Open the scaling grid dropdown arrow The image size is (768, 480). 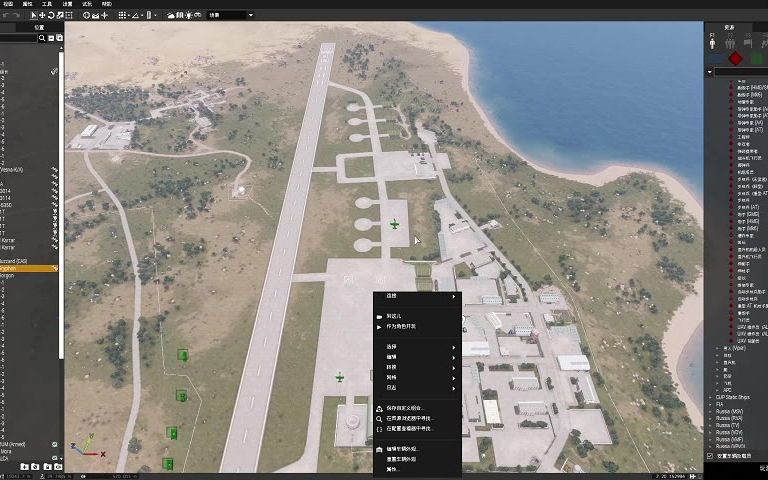[x=155, y=16]
